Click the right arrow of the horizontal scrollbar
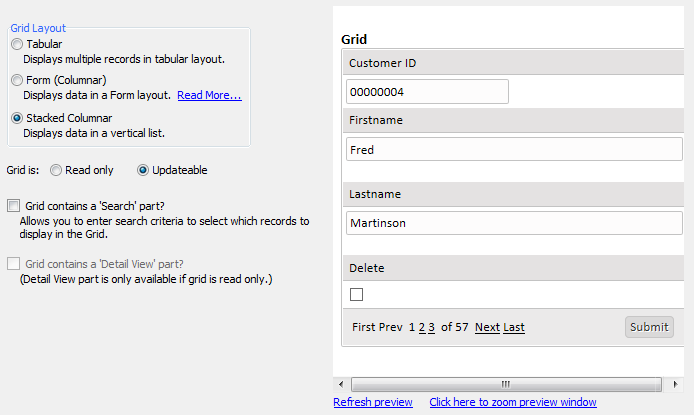The image size is (694, 415). [675, 384]
